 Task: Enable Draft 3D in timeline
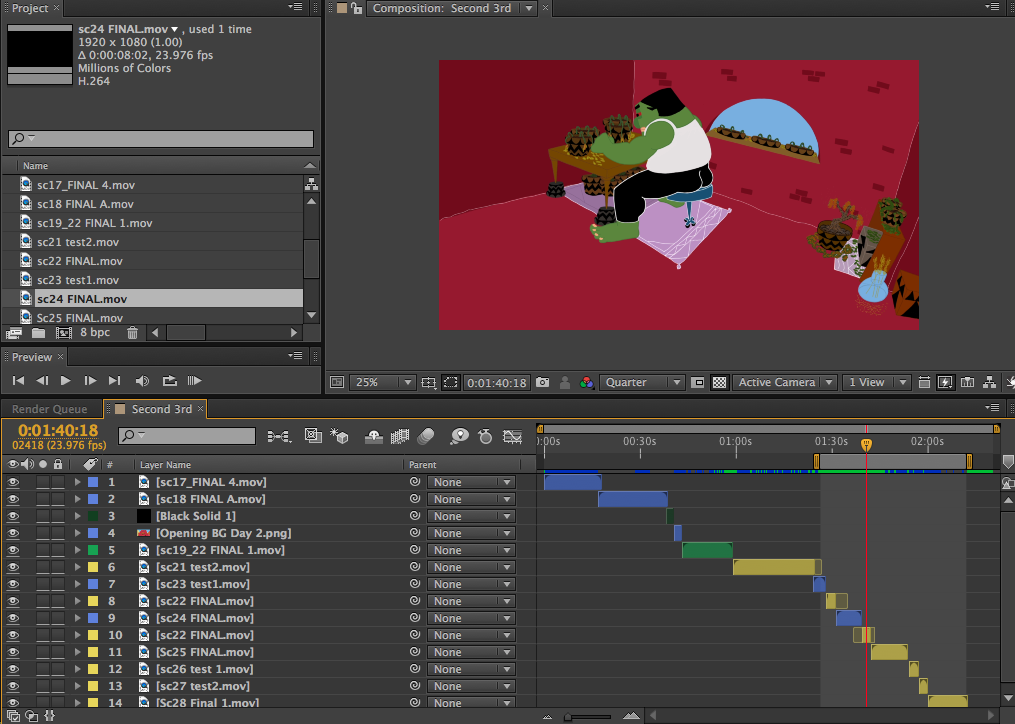pos(339,436)
